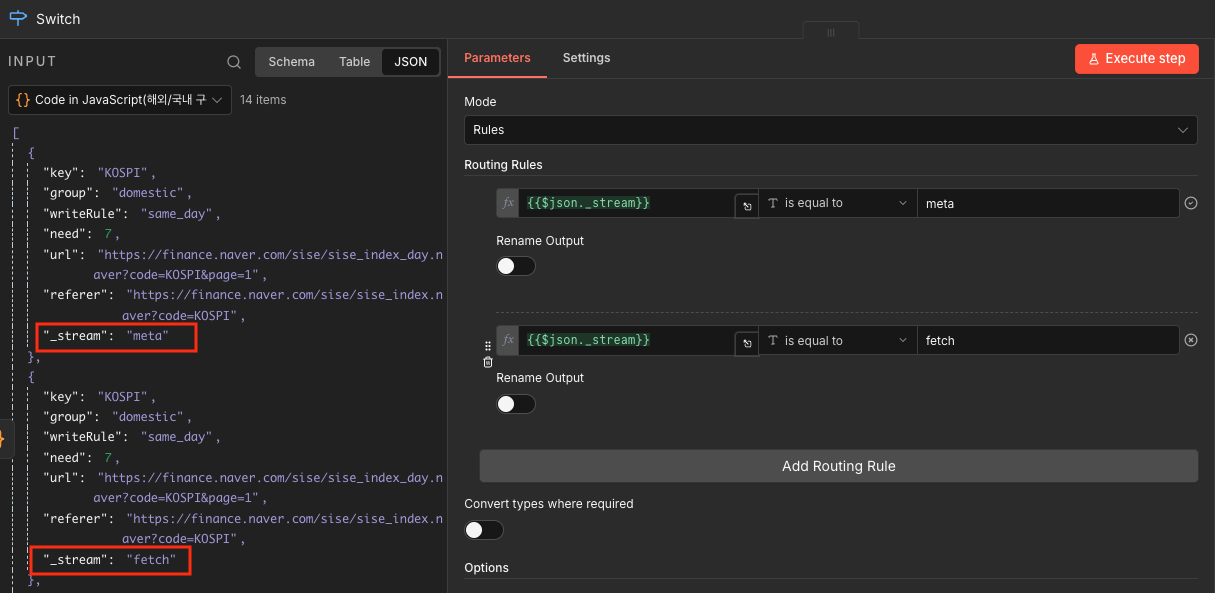The image size is (1215, 593).
Task: Open the 'is equal to' operator dropdown for meta rule
Action: point(838,203)
